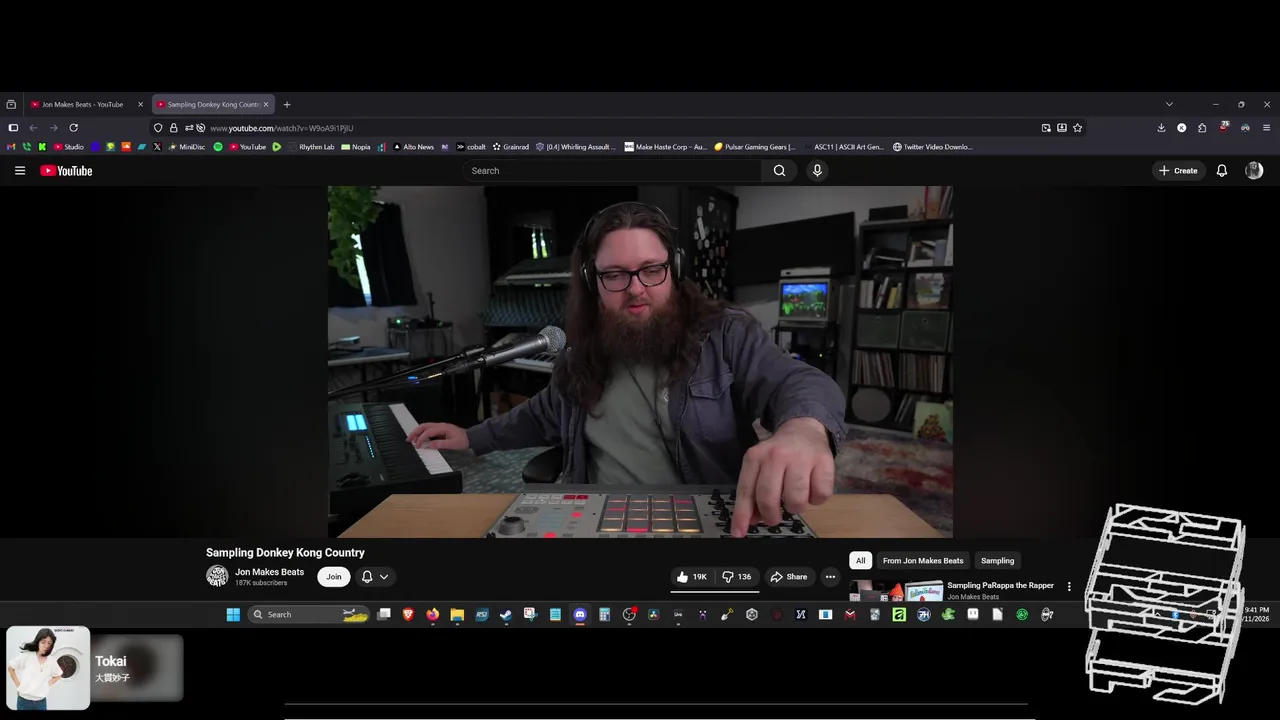Open Sampling PaRappa the Rapper thumbnail
Screen dimensions: 1280x720
click(x=897, y=591)
